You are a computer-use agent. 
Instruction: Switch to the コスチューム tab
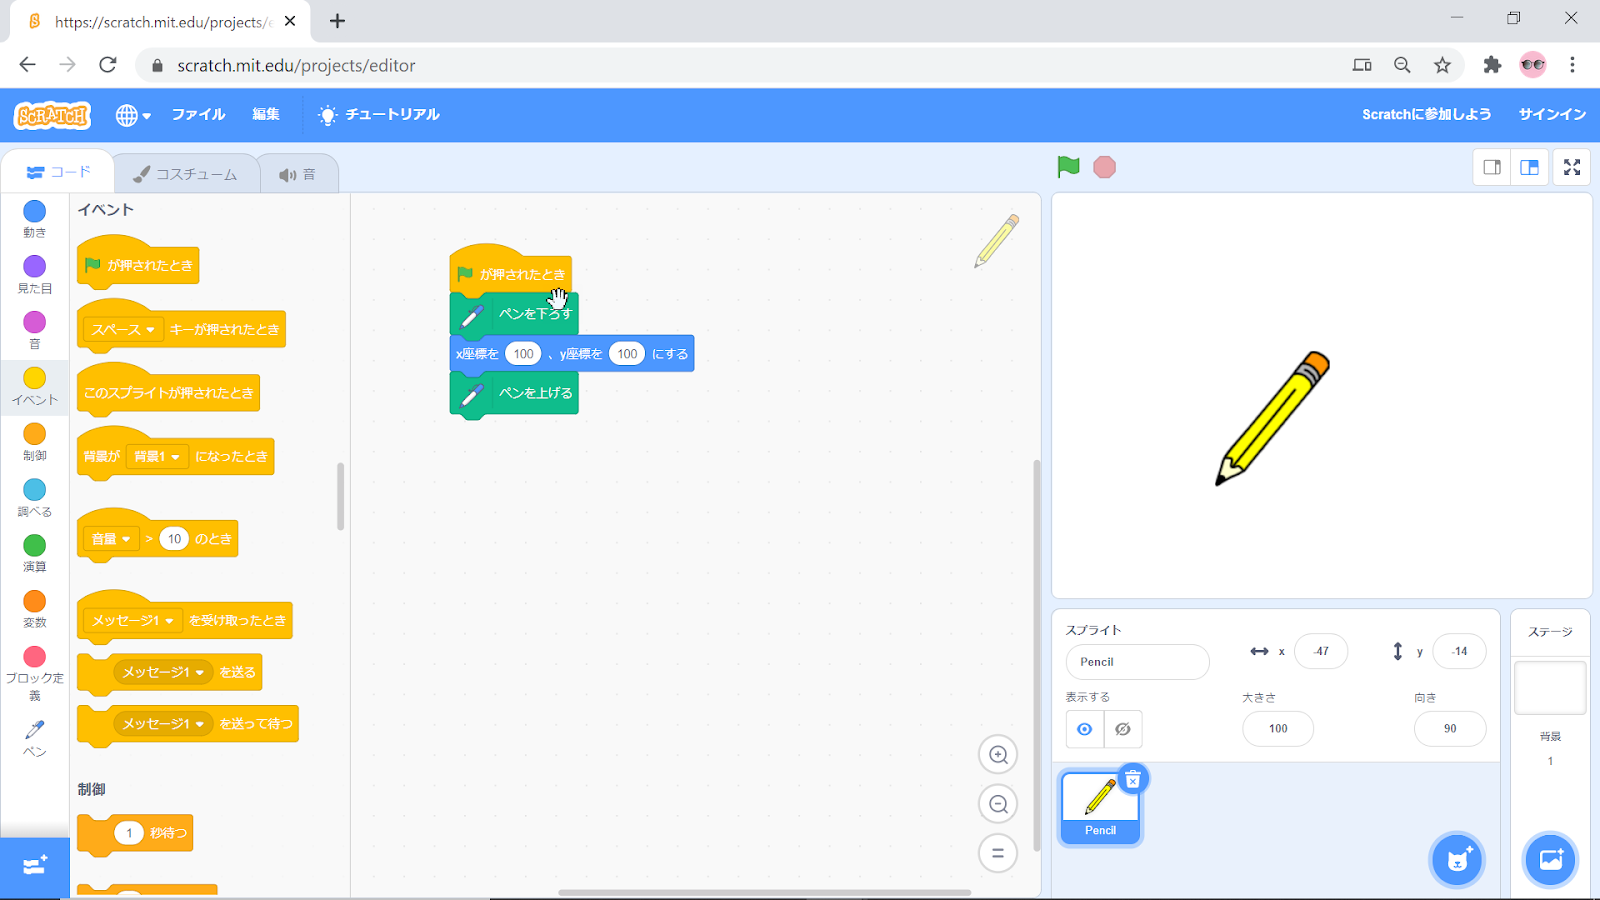(x=185, y=174)
